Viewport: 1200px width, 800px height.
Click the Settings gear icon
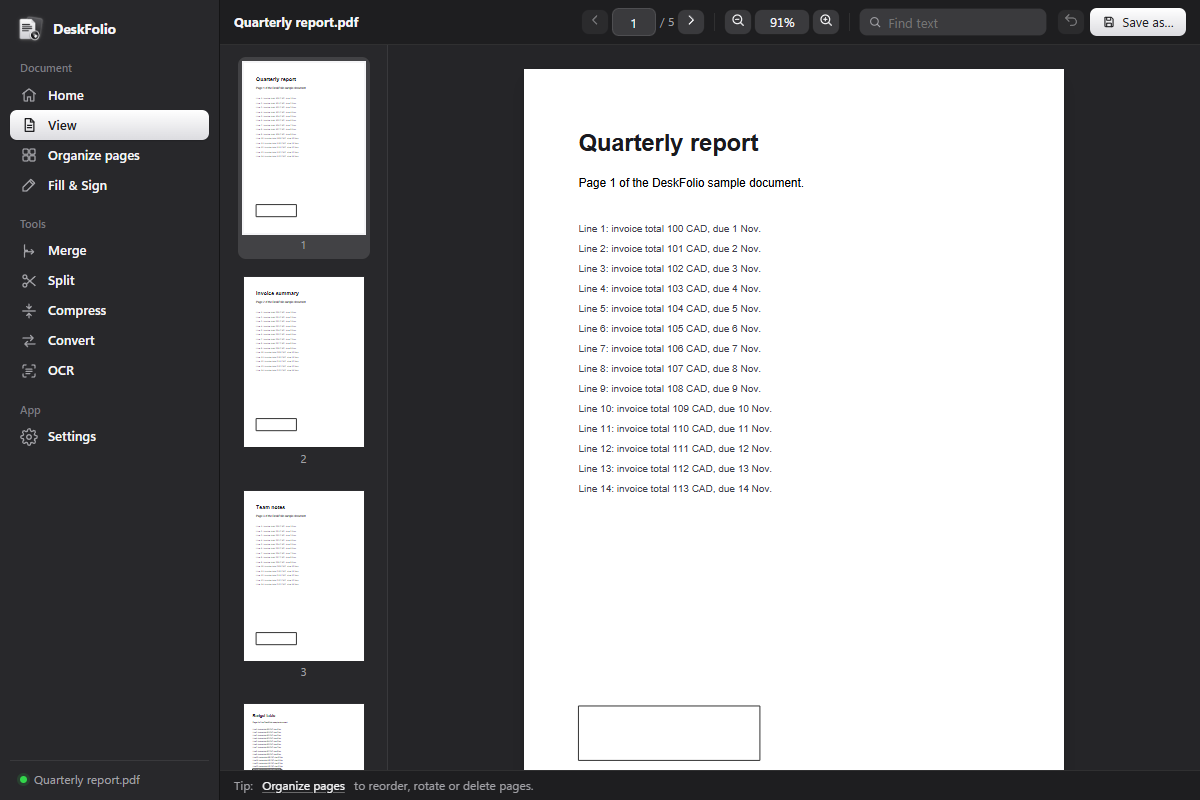pyautogui.click(x=29, y=437)
